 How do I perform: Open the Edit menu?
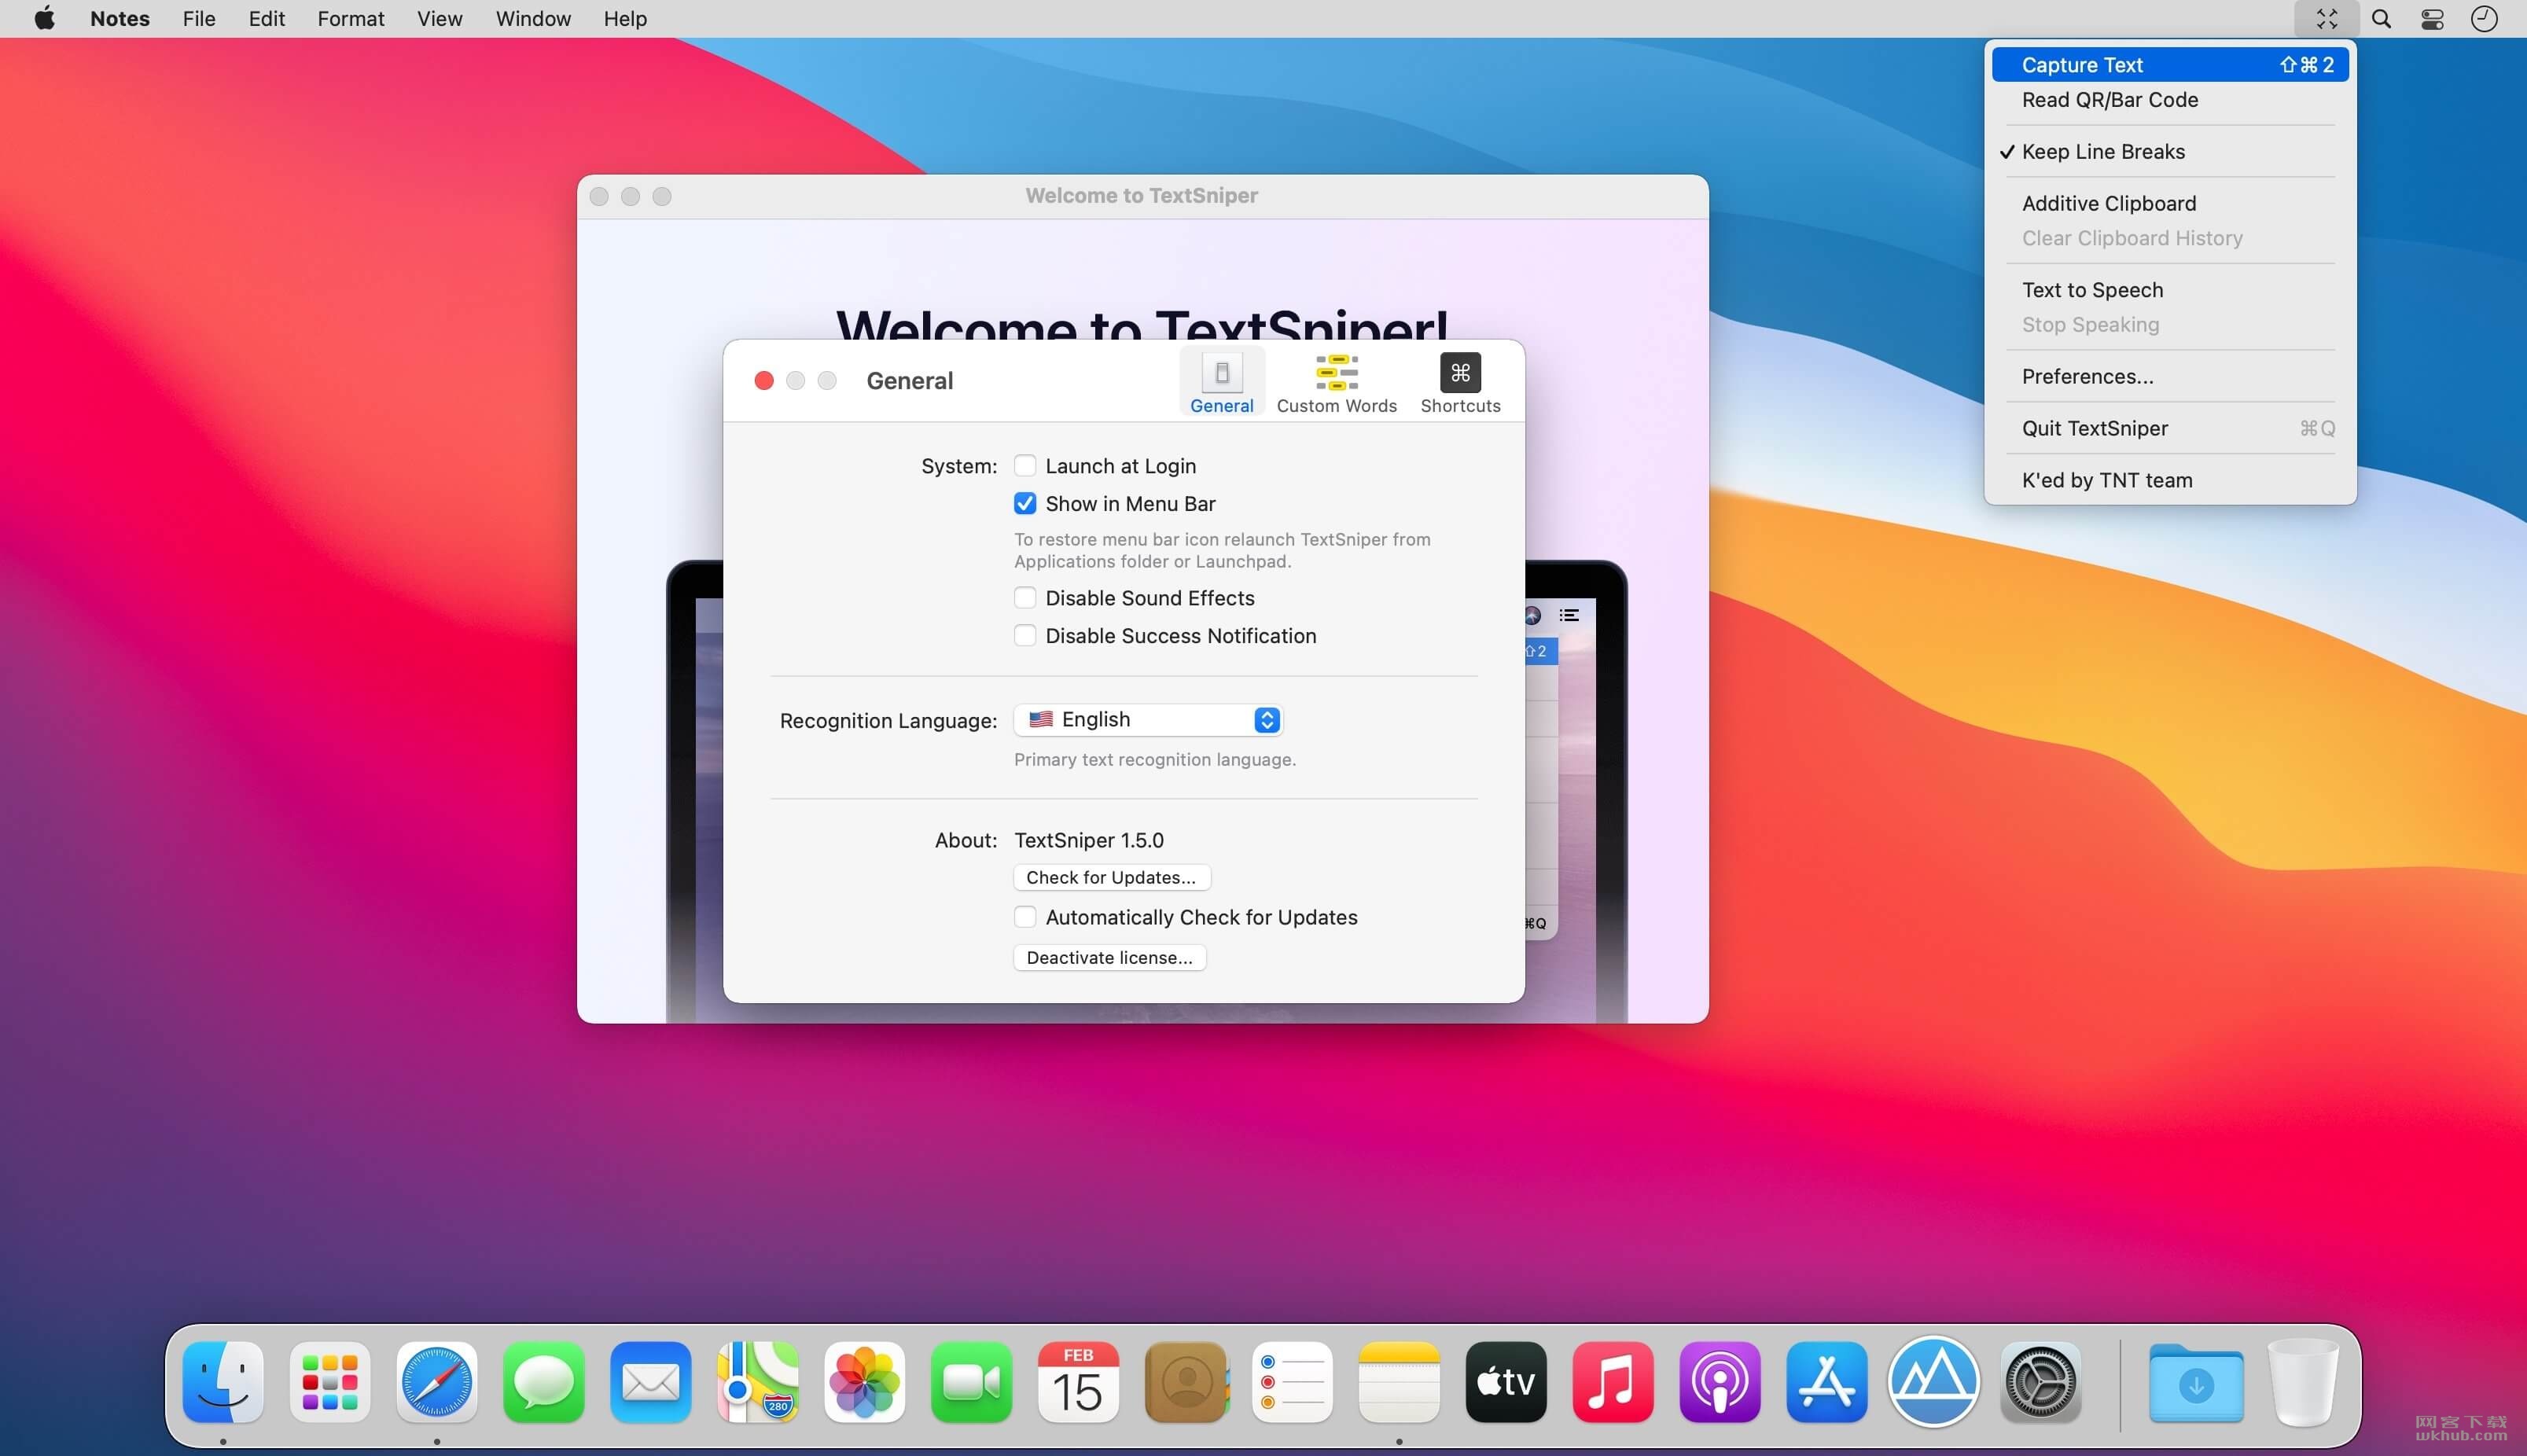[266, 19]
